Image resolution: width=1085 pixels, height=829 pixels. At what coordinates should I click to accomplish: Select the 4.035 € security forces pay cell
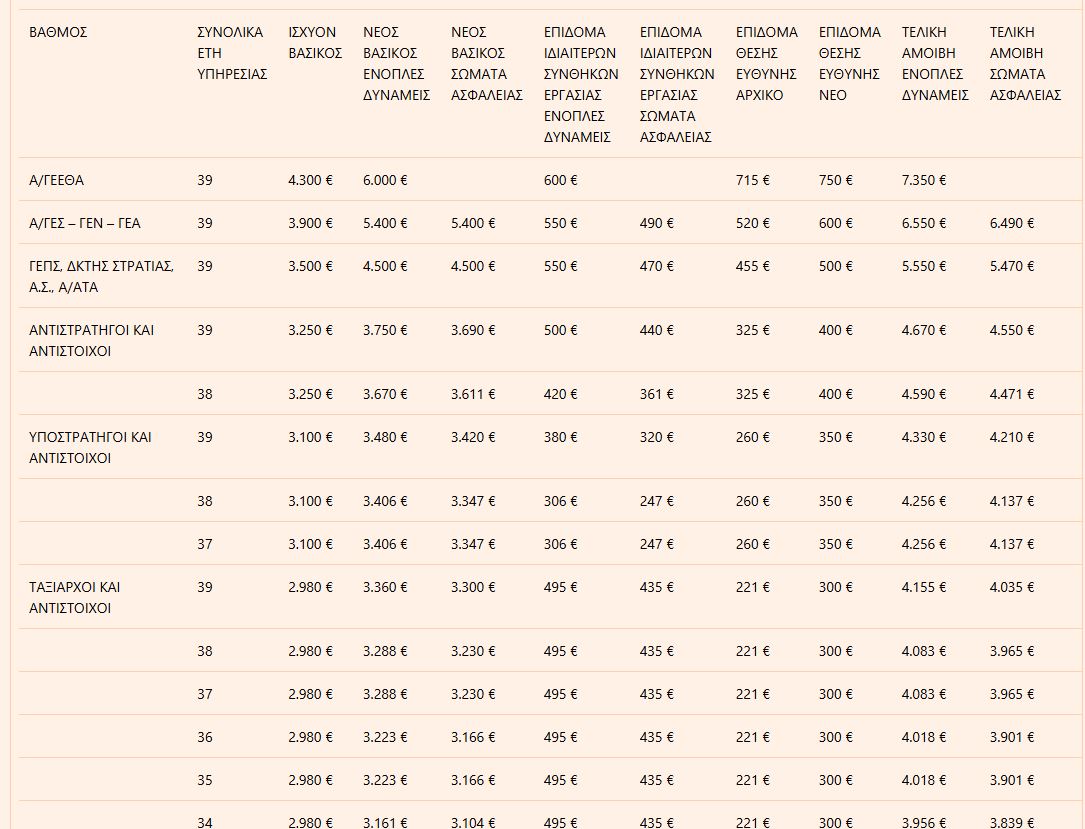click(x=1011, y=587)
